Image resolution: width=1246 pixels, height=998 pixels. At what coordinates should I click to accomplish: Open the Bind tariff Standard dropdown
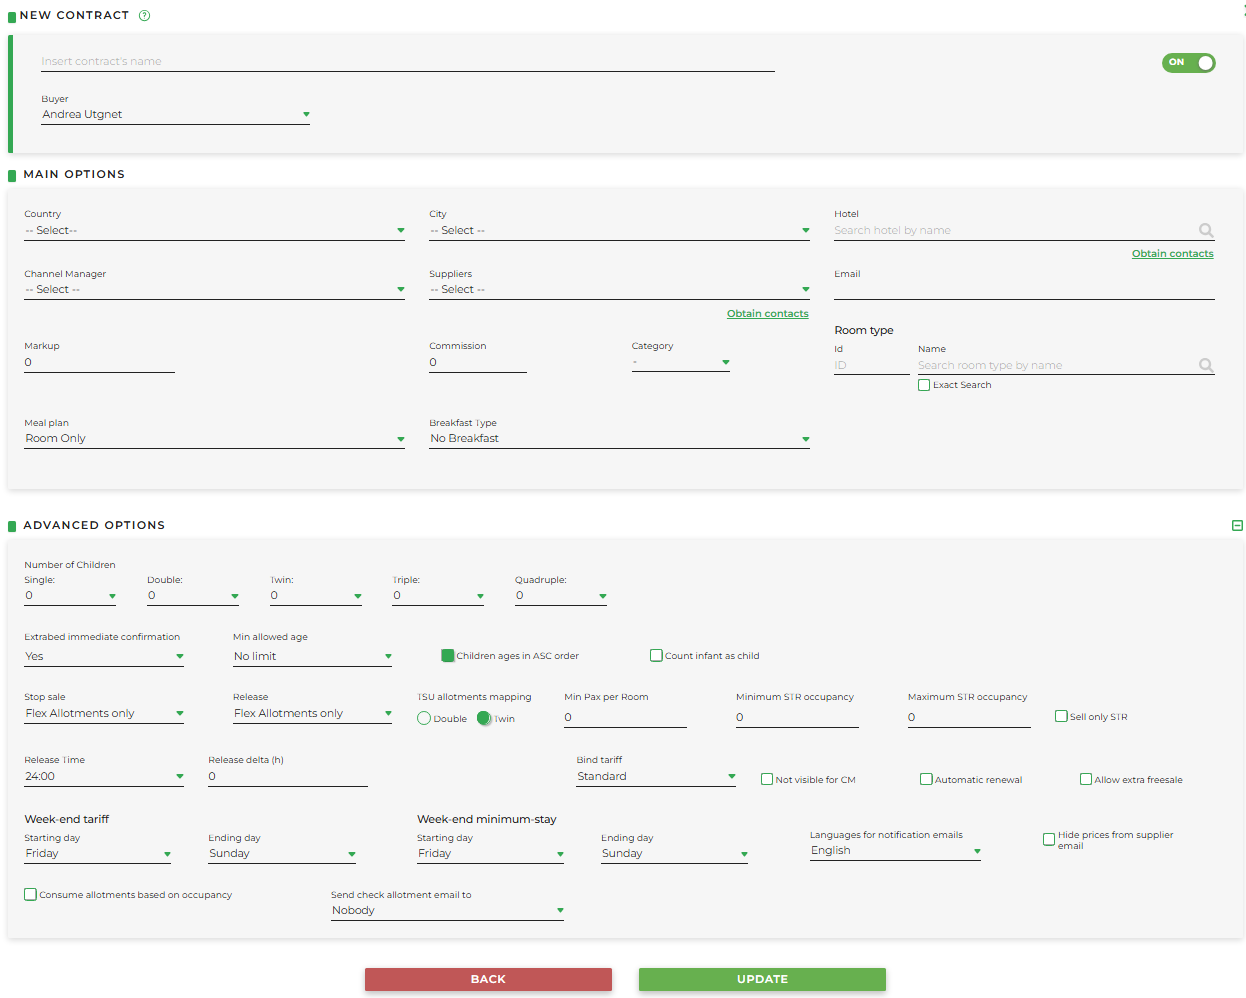(x=656, y=777)
